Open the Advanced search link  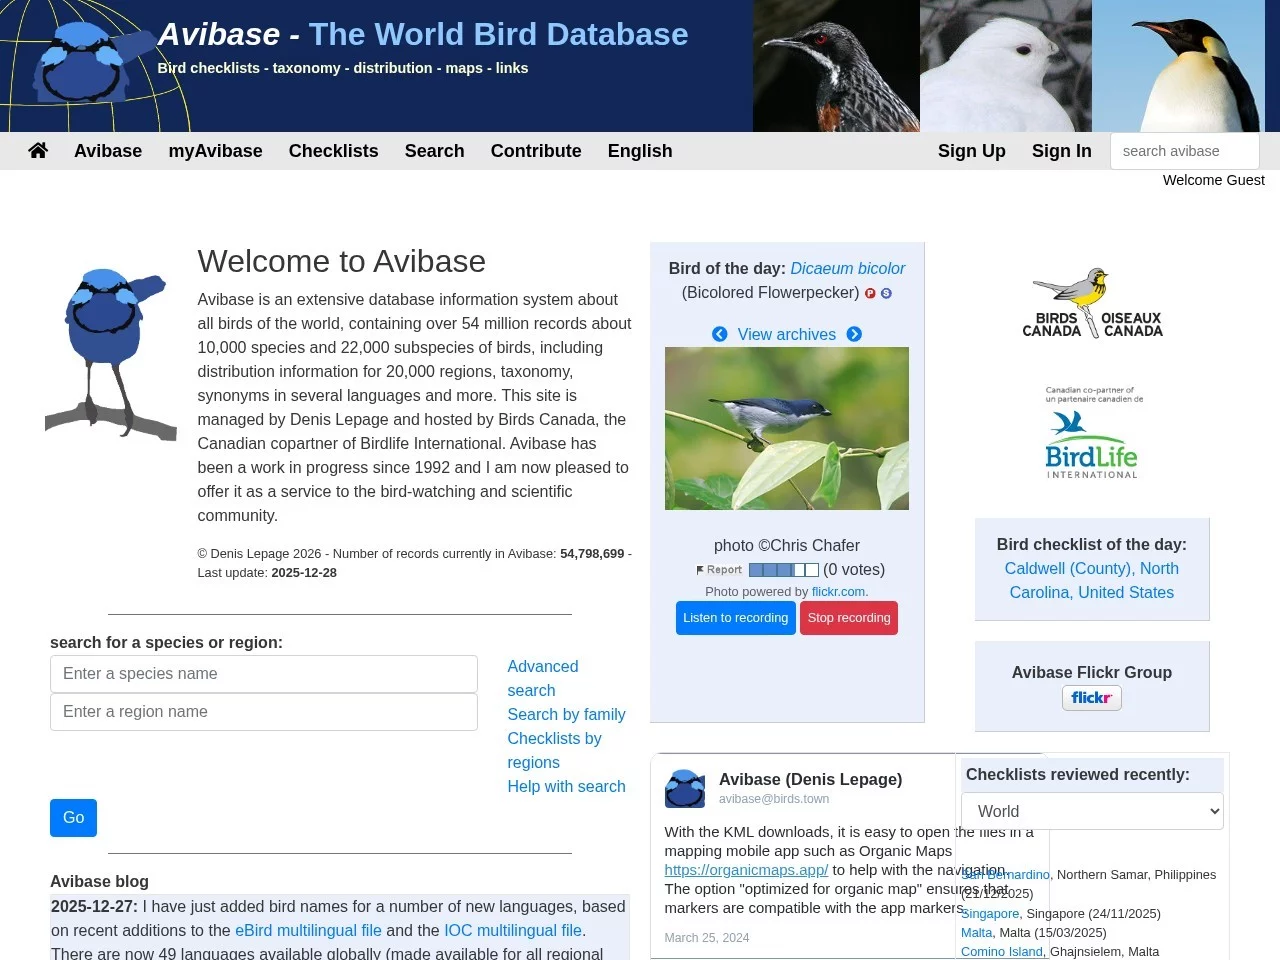543,666
